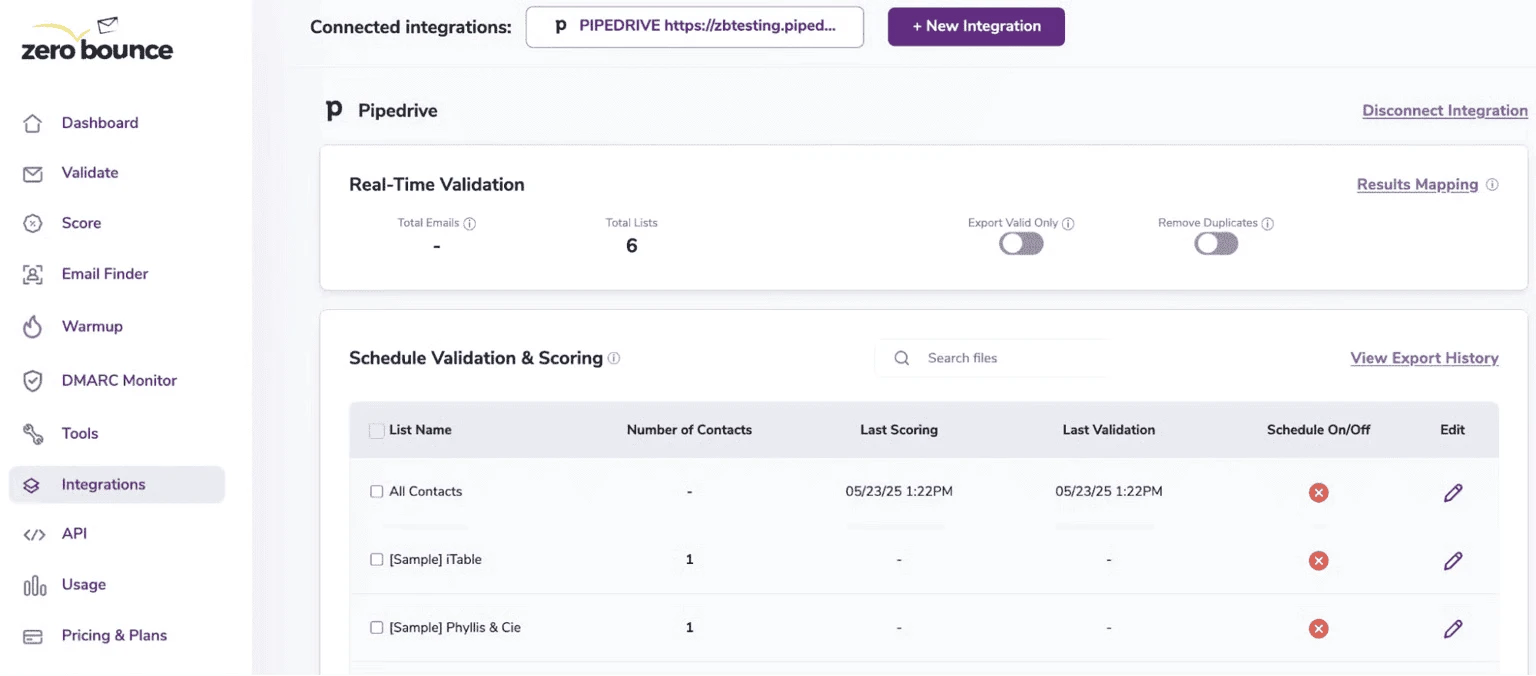Image resolution: width=1536 pixels, height=676 pixels.
Task: Select the [Sample] iTable checkbox
Action: (376, 559)
